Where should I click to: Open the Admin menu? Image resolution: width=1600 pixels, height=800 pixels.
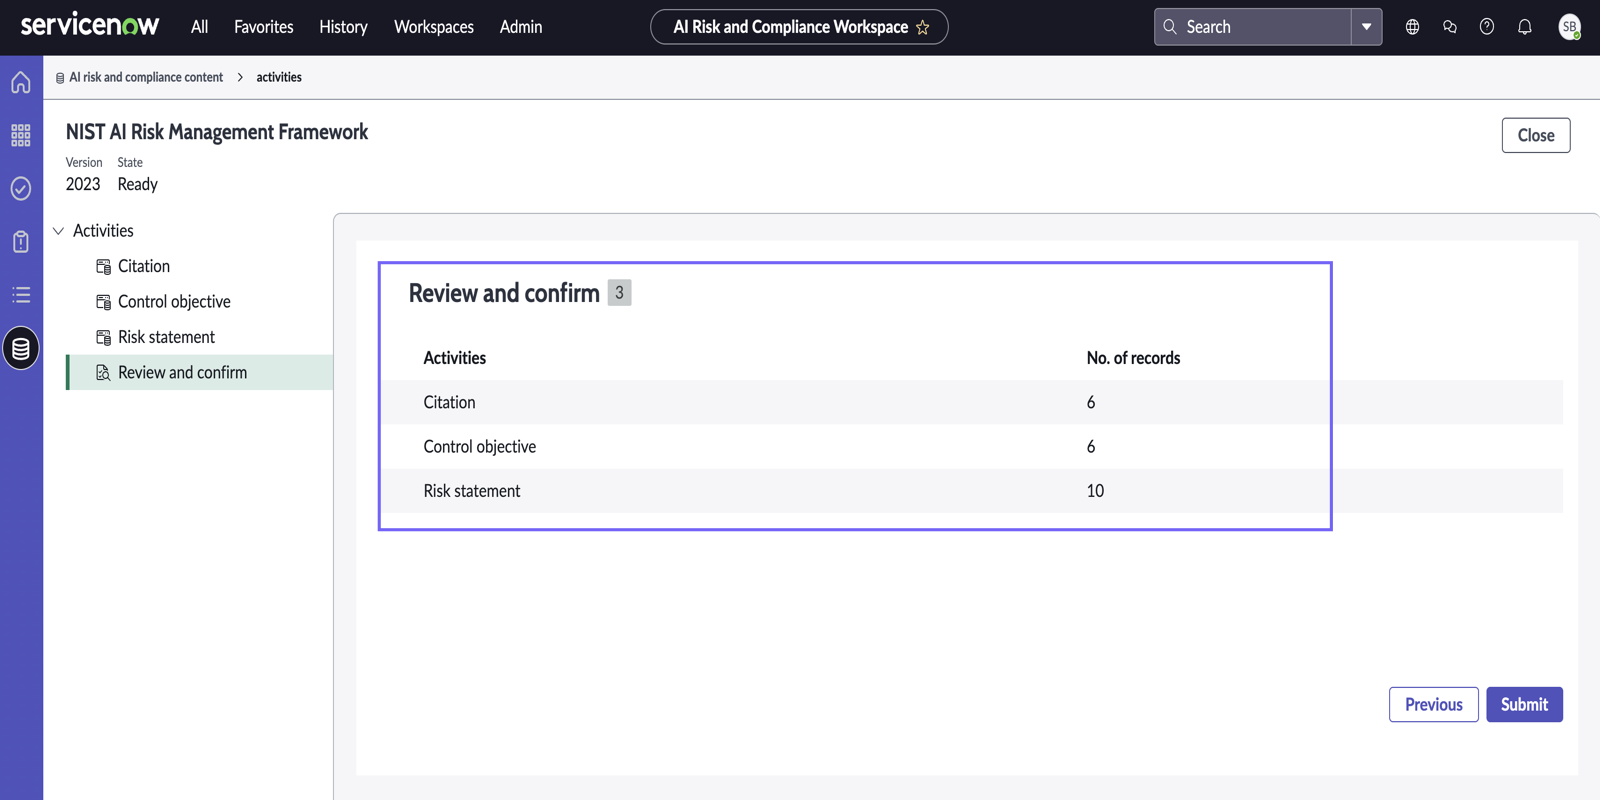521,27
